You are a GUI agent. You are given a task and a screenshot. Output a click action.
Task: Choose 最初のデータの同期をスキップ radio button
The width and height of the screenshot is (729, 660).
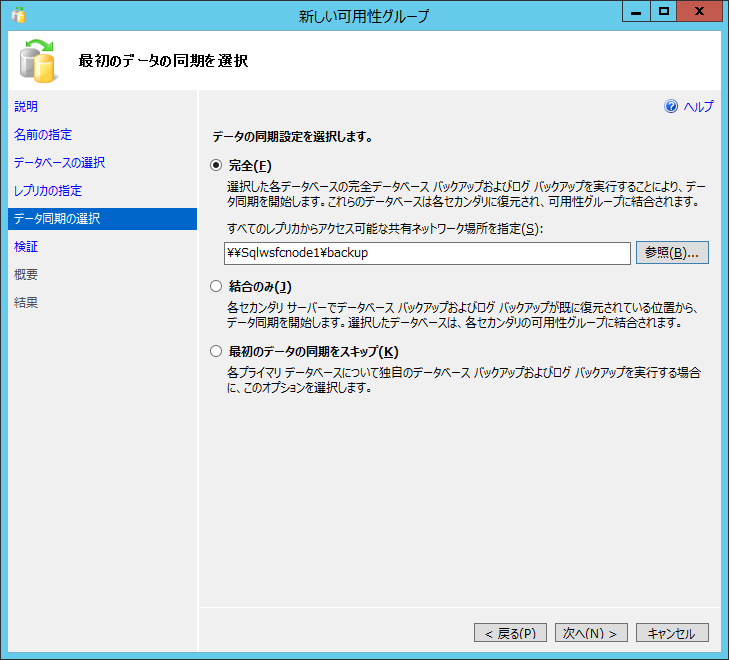point(216,351)
